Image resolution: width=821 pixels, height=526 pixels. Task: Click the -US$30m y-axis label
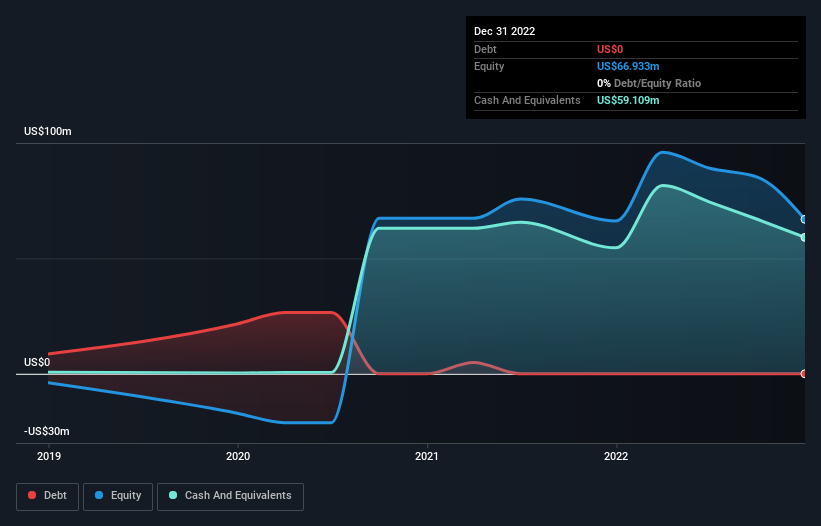pyautogui.click(x=47, y=431)
